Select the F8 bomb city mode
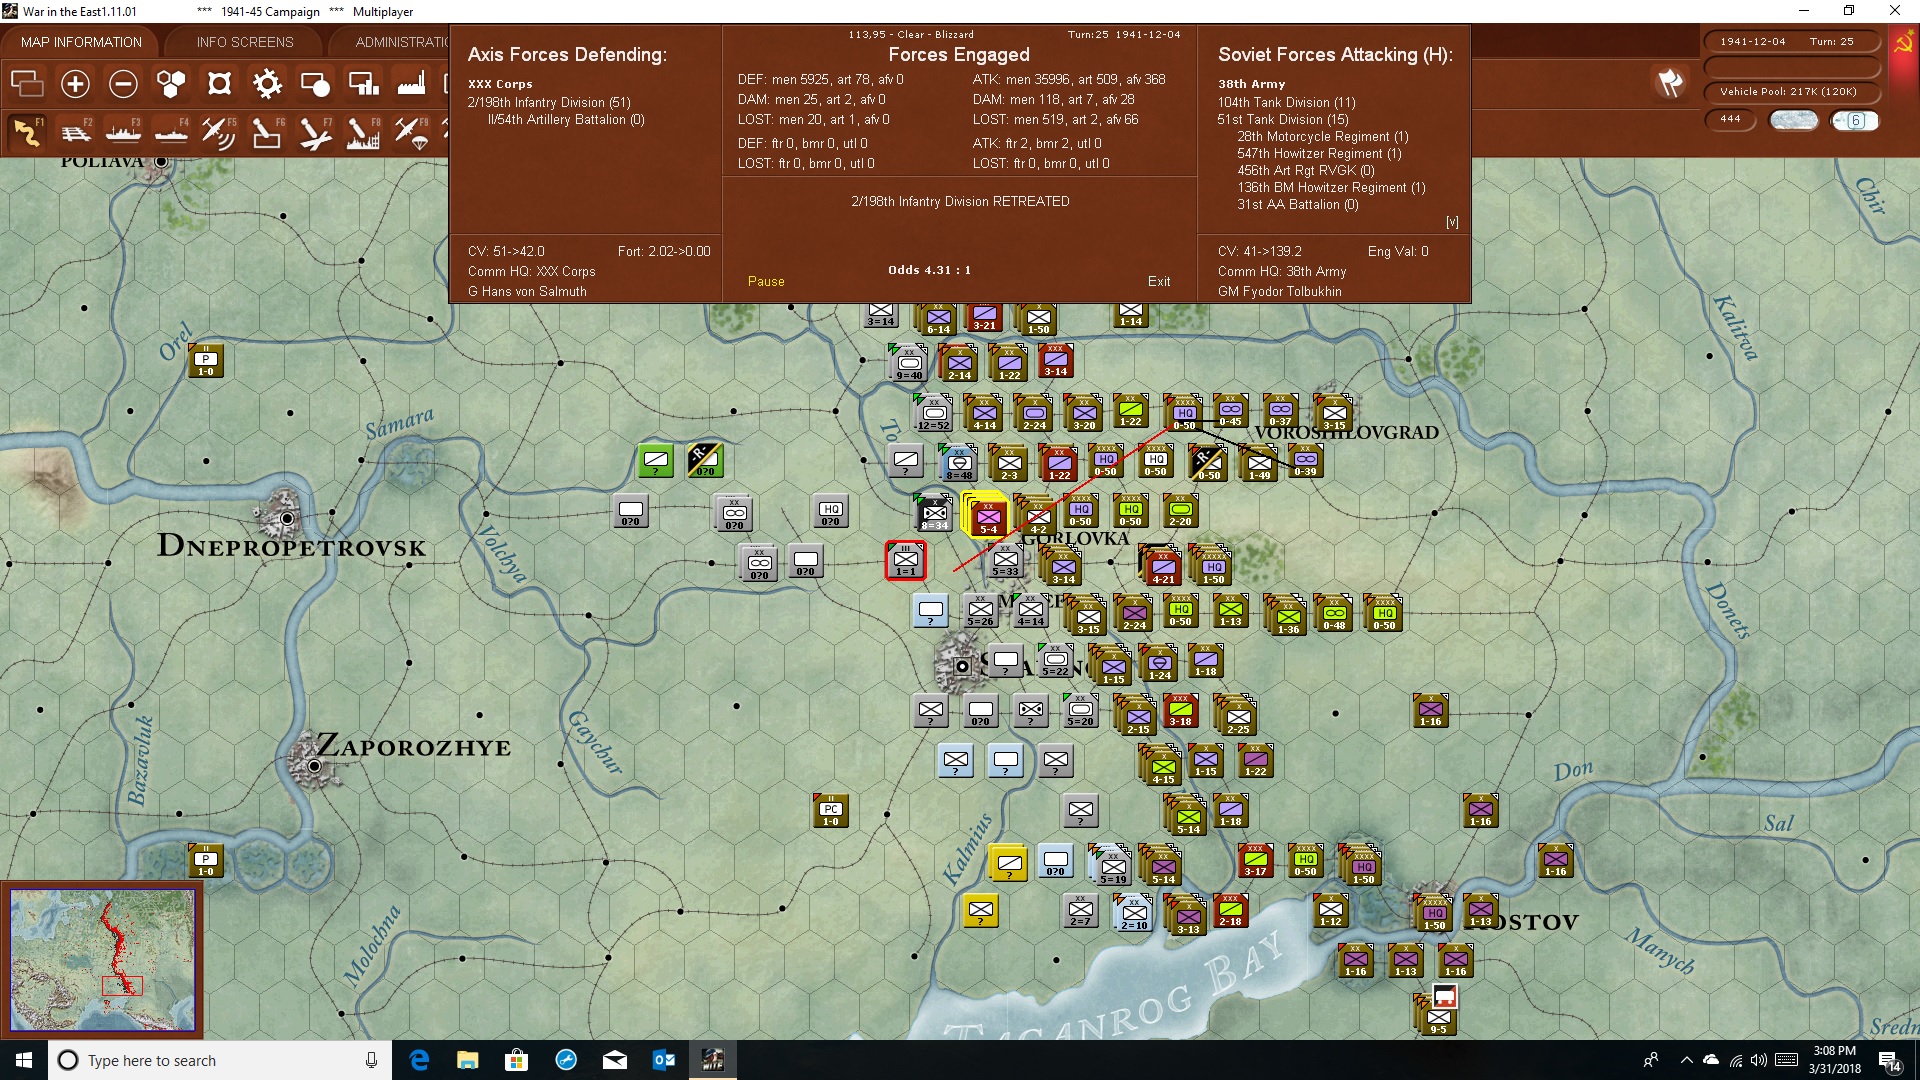Screen dimensions: 1920x1080 [x=363, y=132]
